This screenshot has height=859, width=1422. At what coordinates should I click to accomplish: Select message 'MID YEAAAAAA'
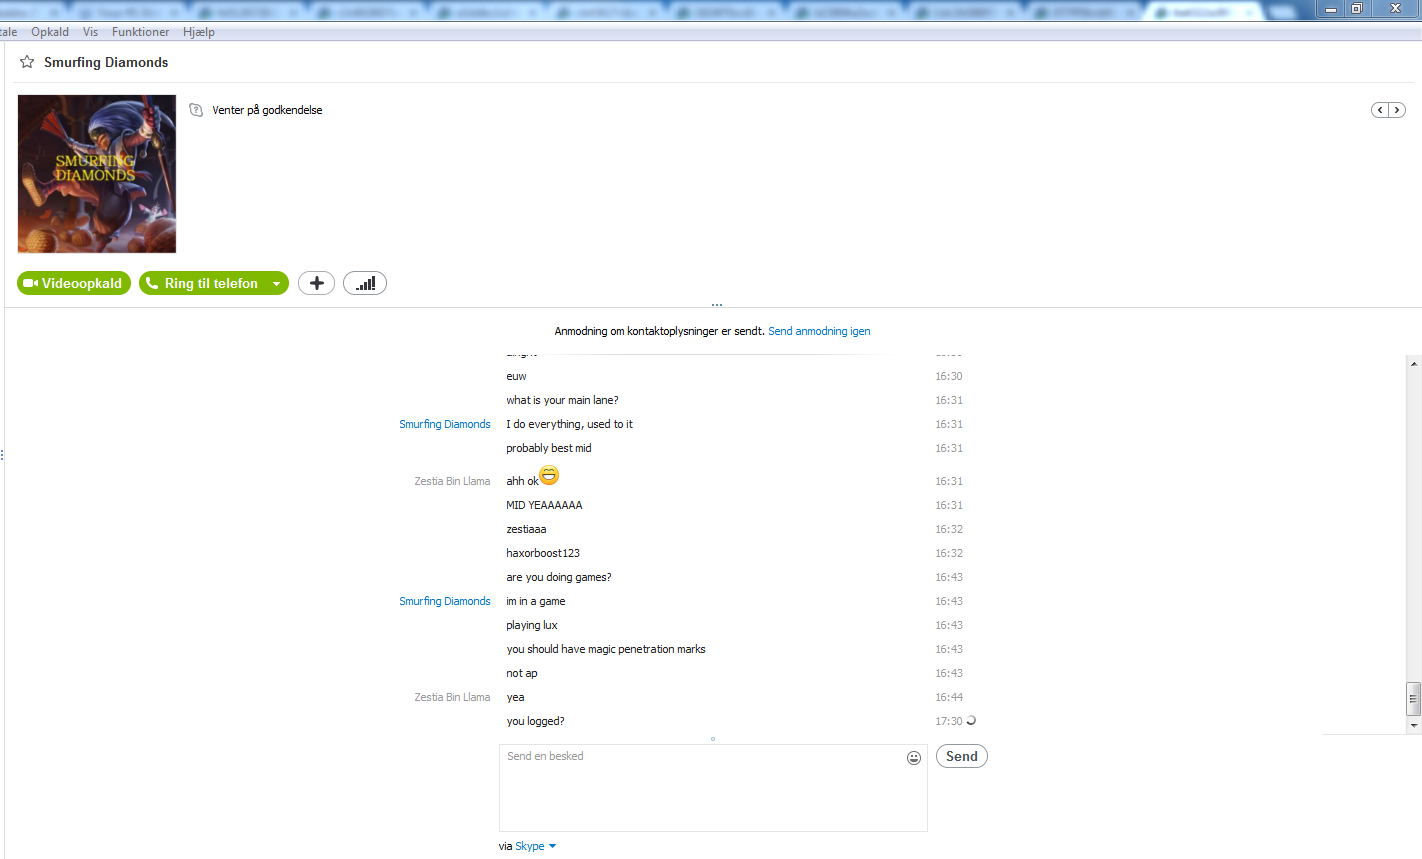(544, 505)
